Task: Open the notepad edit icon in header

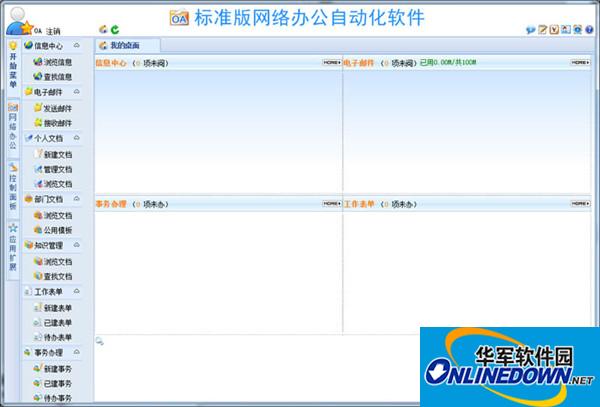Action: (542, 29)
